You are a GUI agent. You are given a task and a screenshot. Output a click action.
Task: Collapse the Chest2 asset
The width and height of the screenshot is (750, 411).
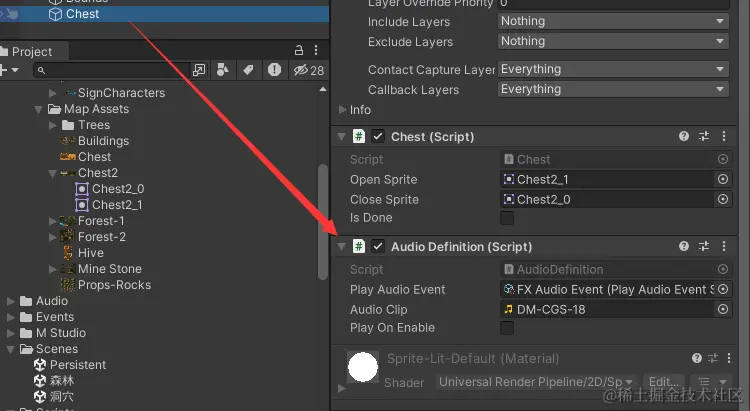53,173
